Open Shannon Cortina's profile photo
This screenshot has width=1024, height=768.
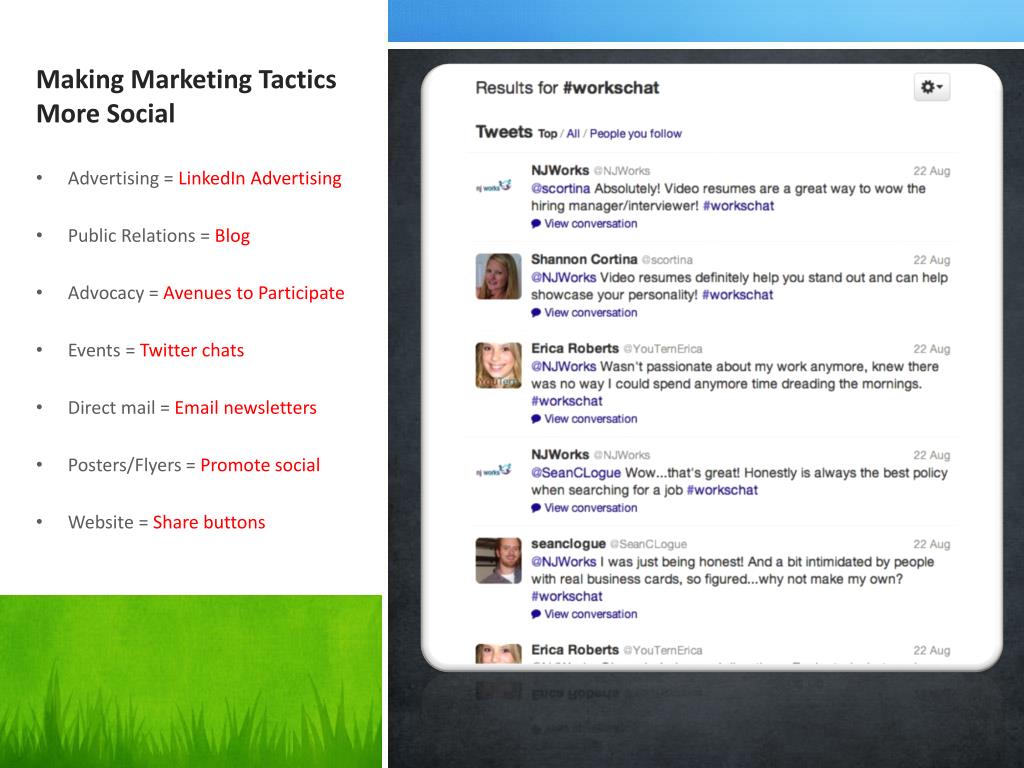(x=498, y=276)
